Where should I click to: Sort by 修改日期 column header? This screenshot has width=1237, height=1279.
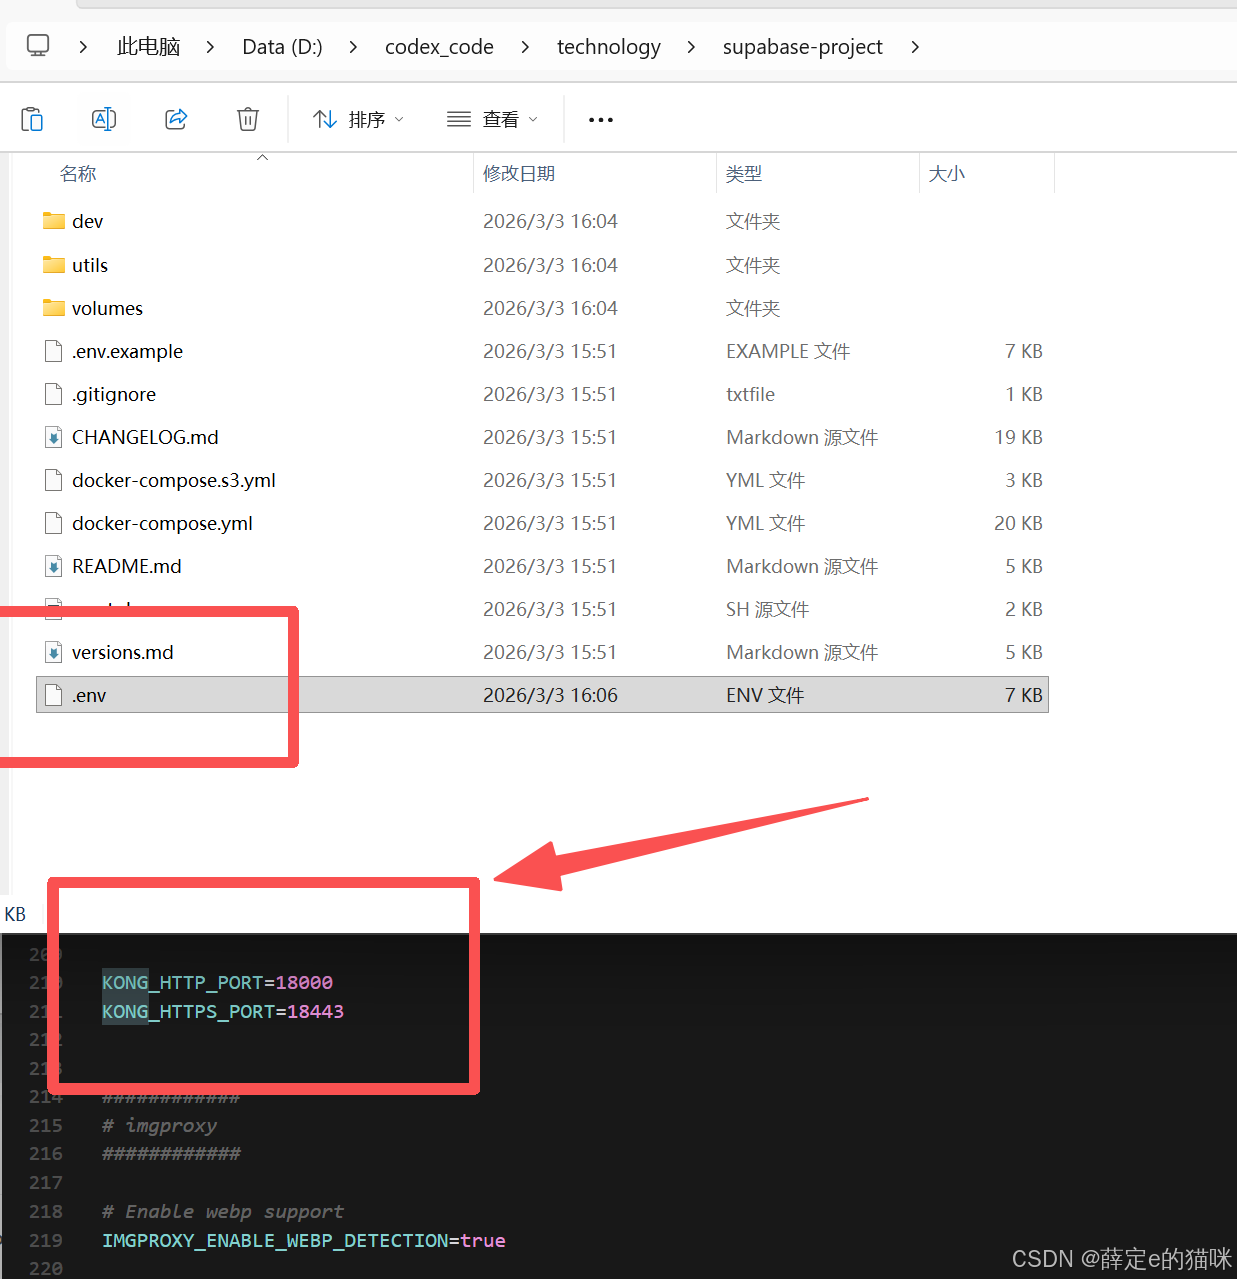(x=519, y=174)
